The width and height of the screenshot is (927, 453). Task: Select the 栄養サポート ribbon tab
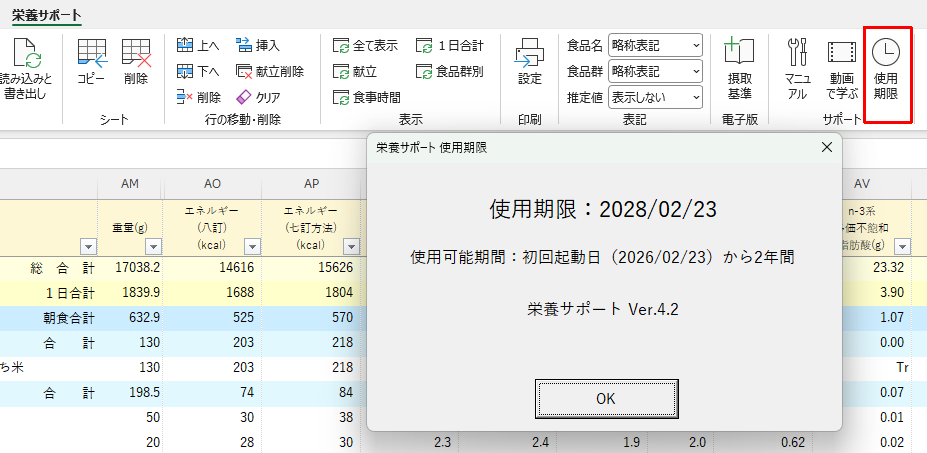coord(47,16)
